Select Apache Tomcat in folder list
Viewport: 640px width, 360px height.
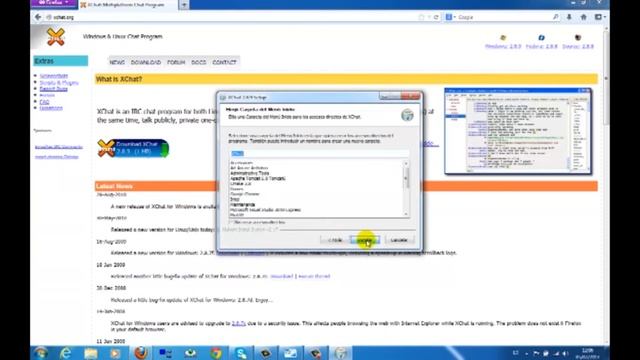[258, 178]
